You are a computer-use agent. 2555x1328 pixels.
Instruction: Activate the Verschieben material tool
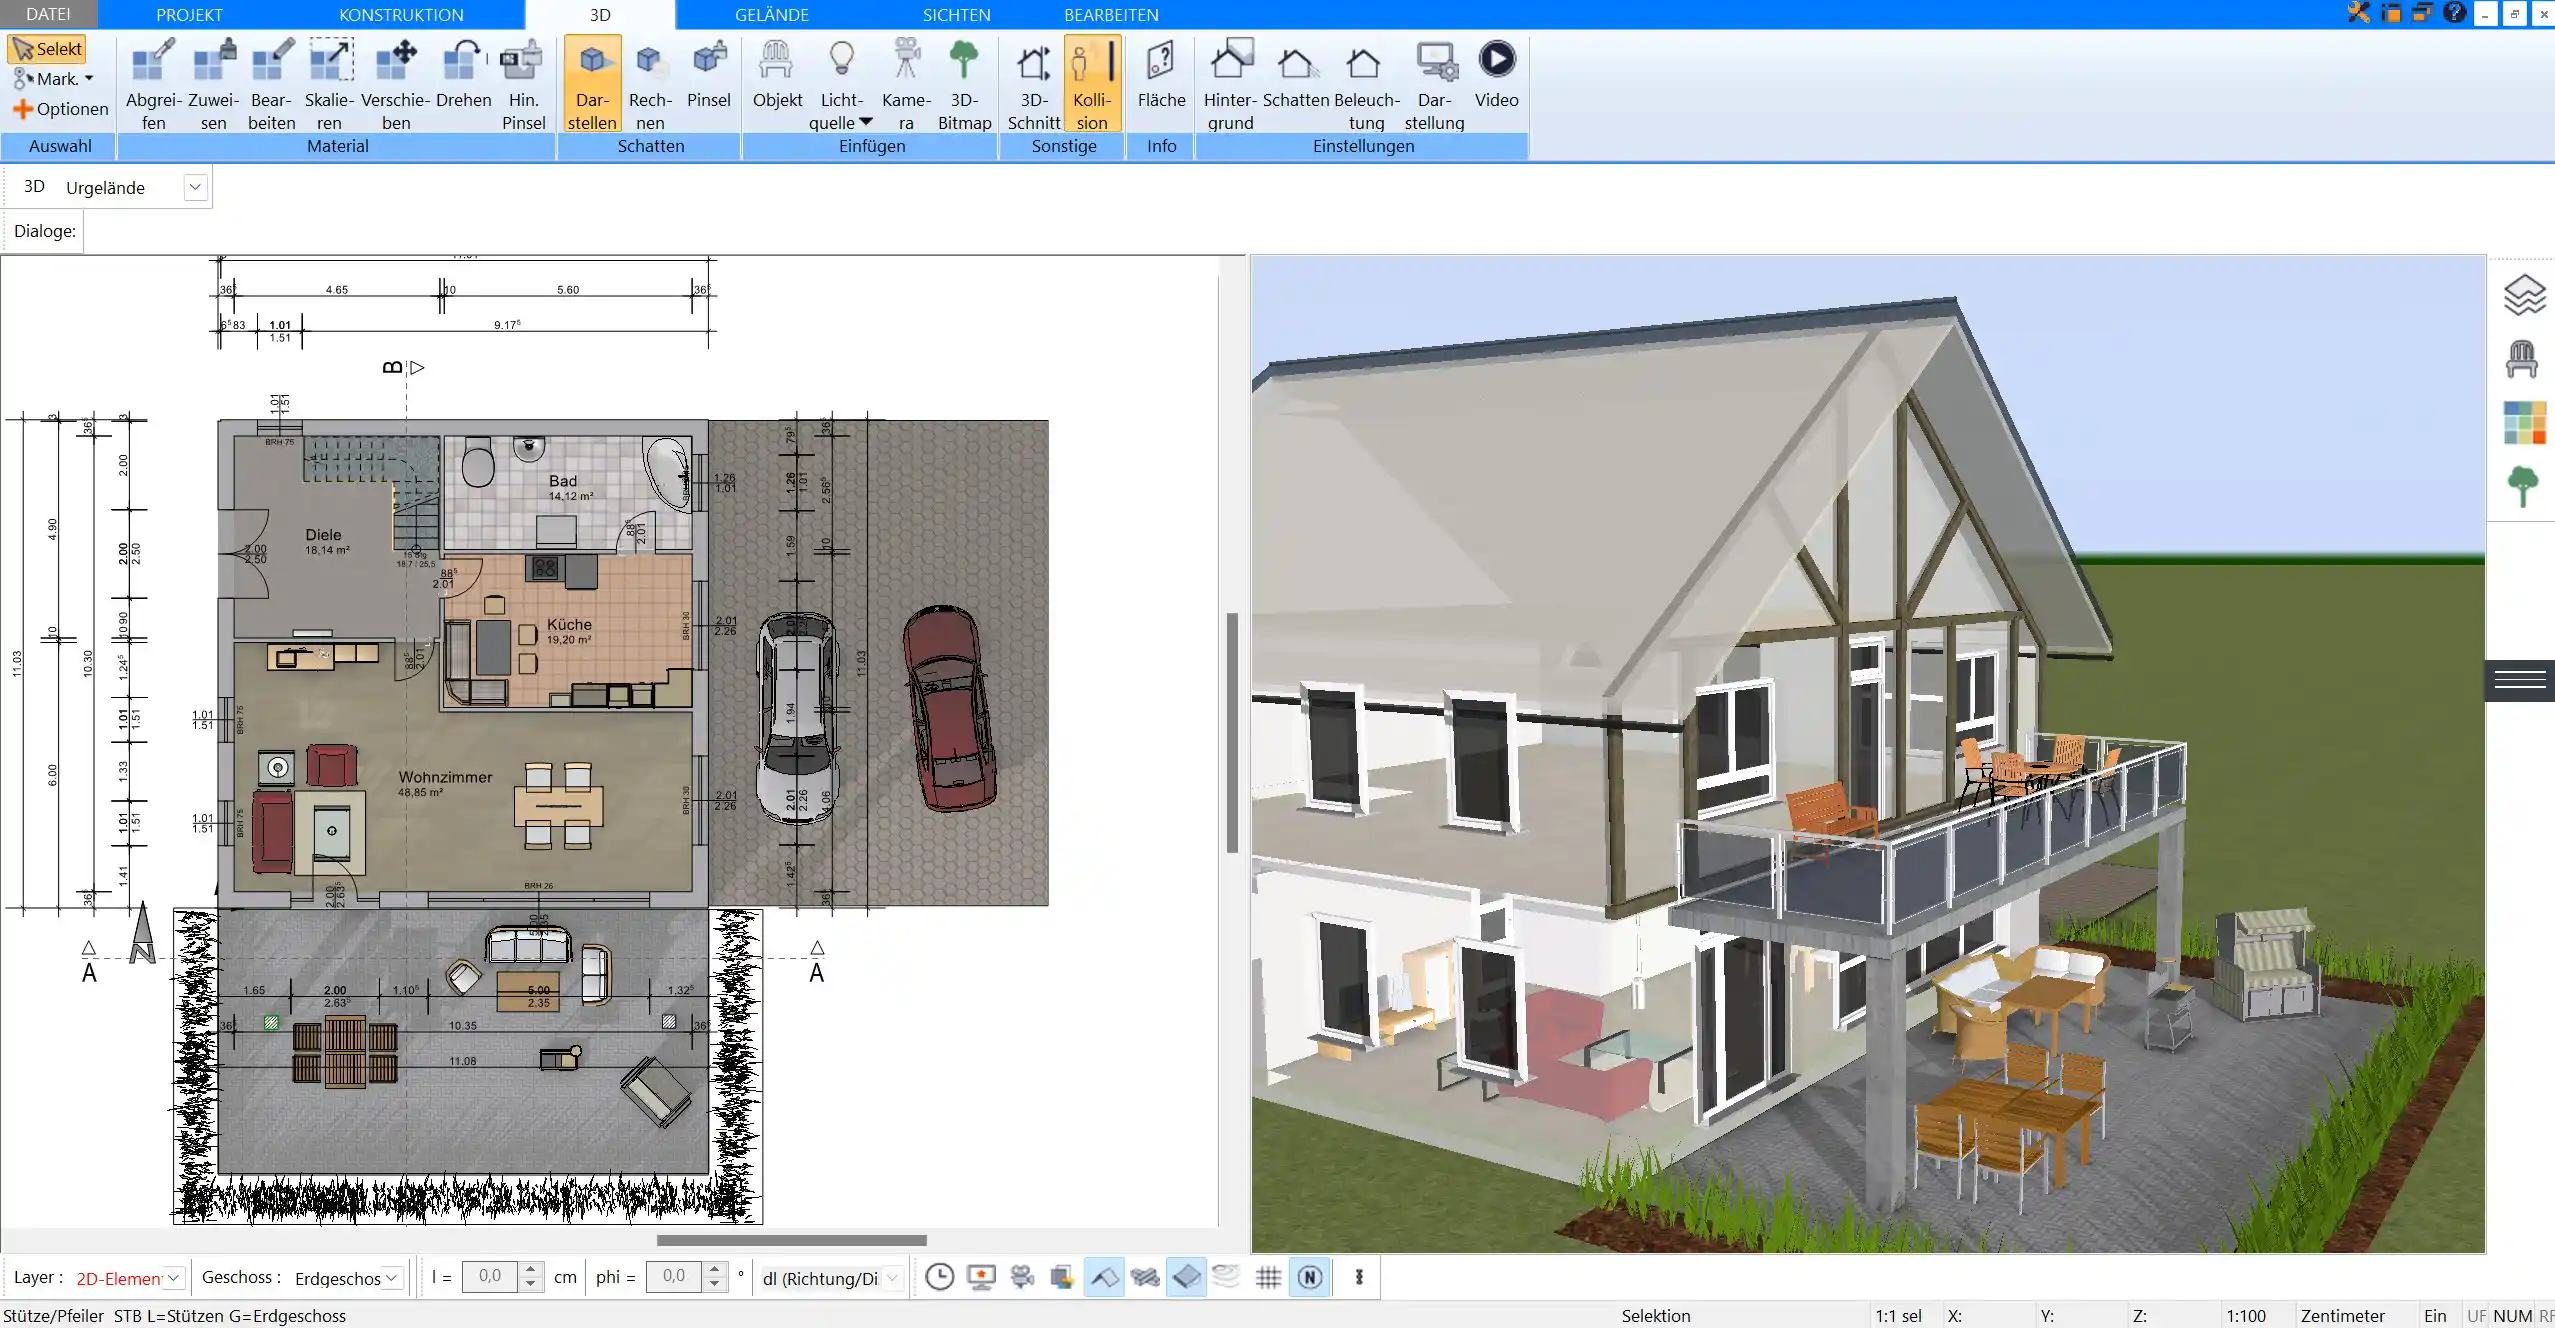click(x=396, y=84)
